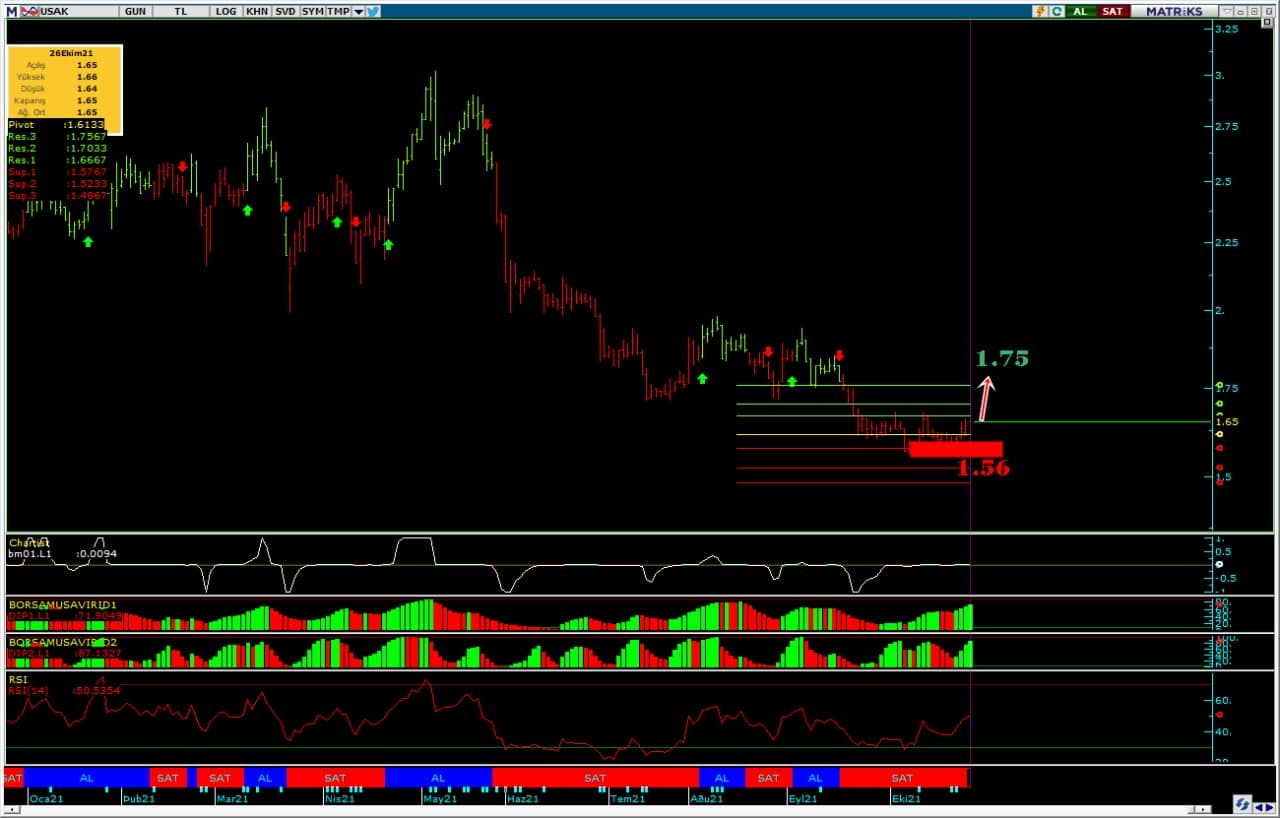Open the GUN period selector
This screenshot has height=818, width=1280.
[x=134, y=11]
